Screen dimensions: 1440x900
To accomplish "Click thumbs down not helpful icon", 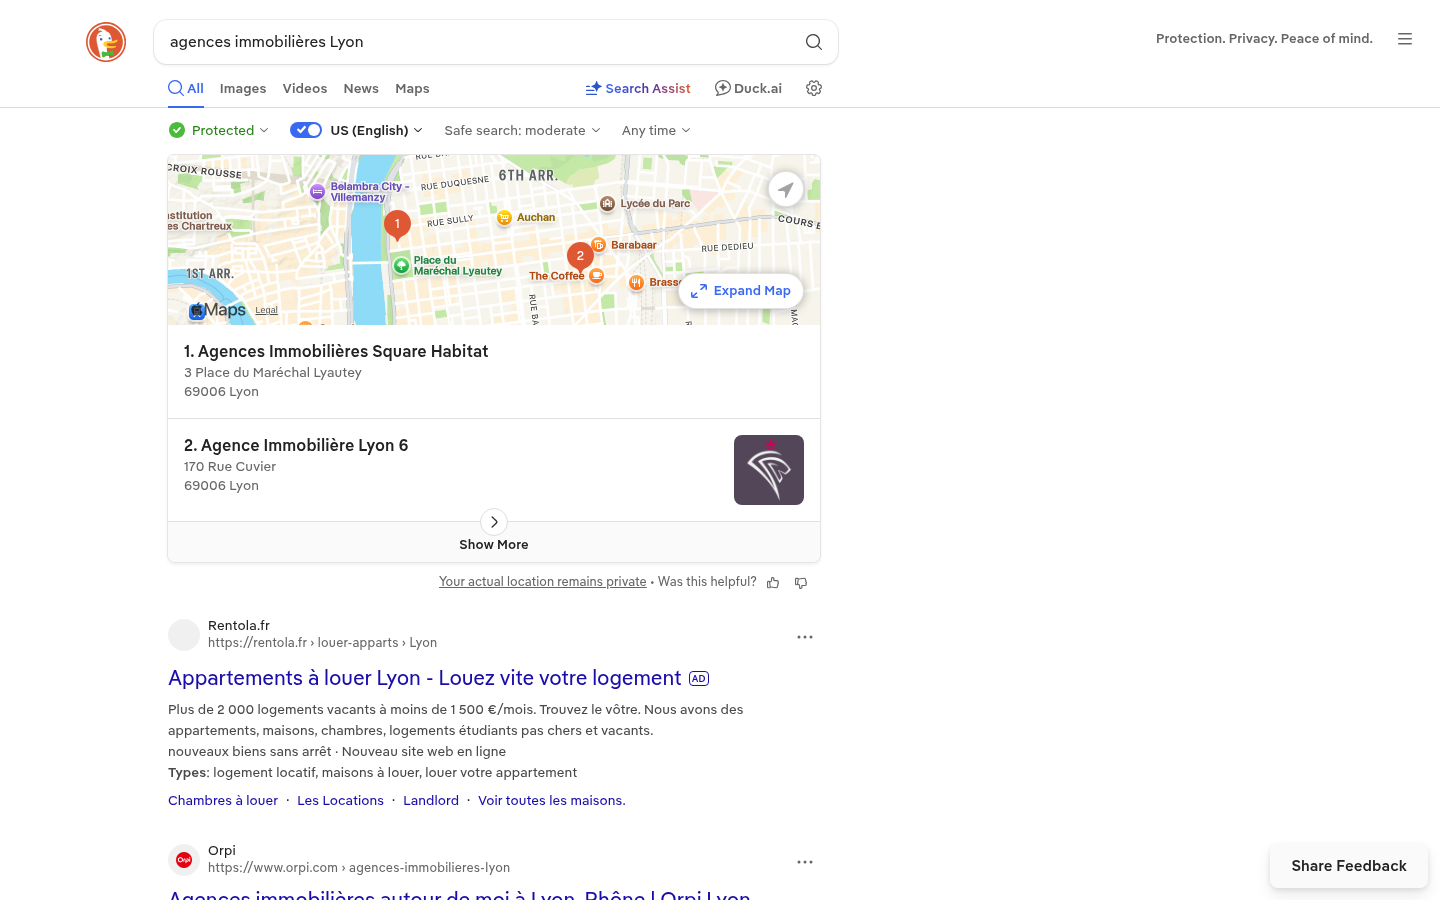I will pyautogui.click(x=801, y=583).
